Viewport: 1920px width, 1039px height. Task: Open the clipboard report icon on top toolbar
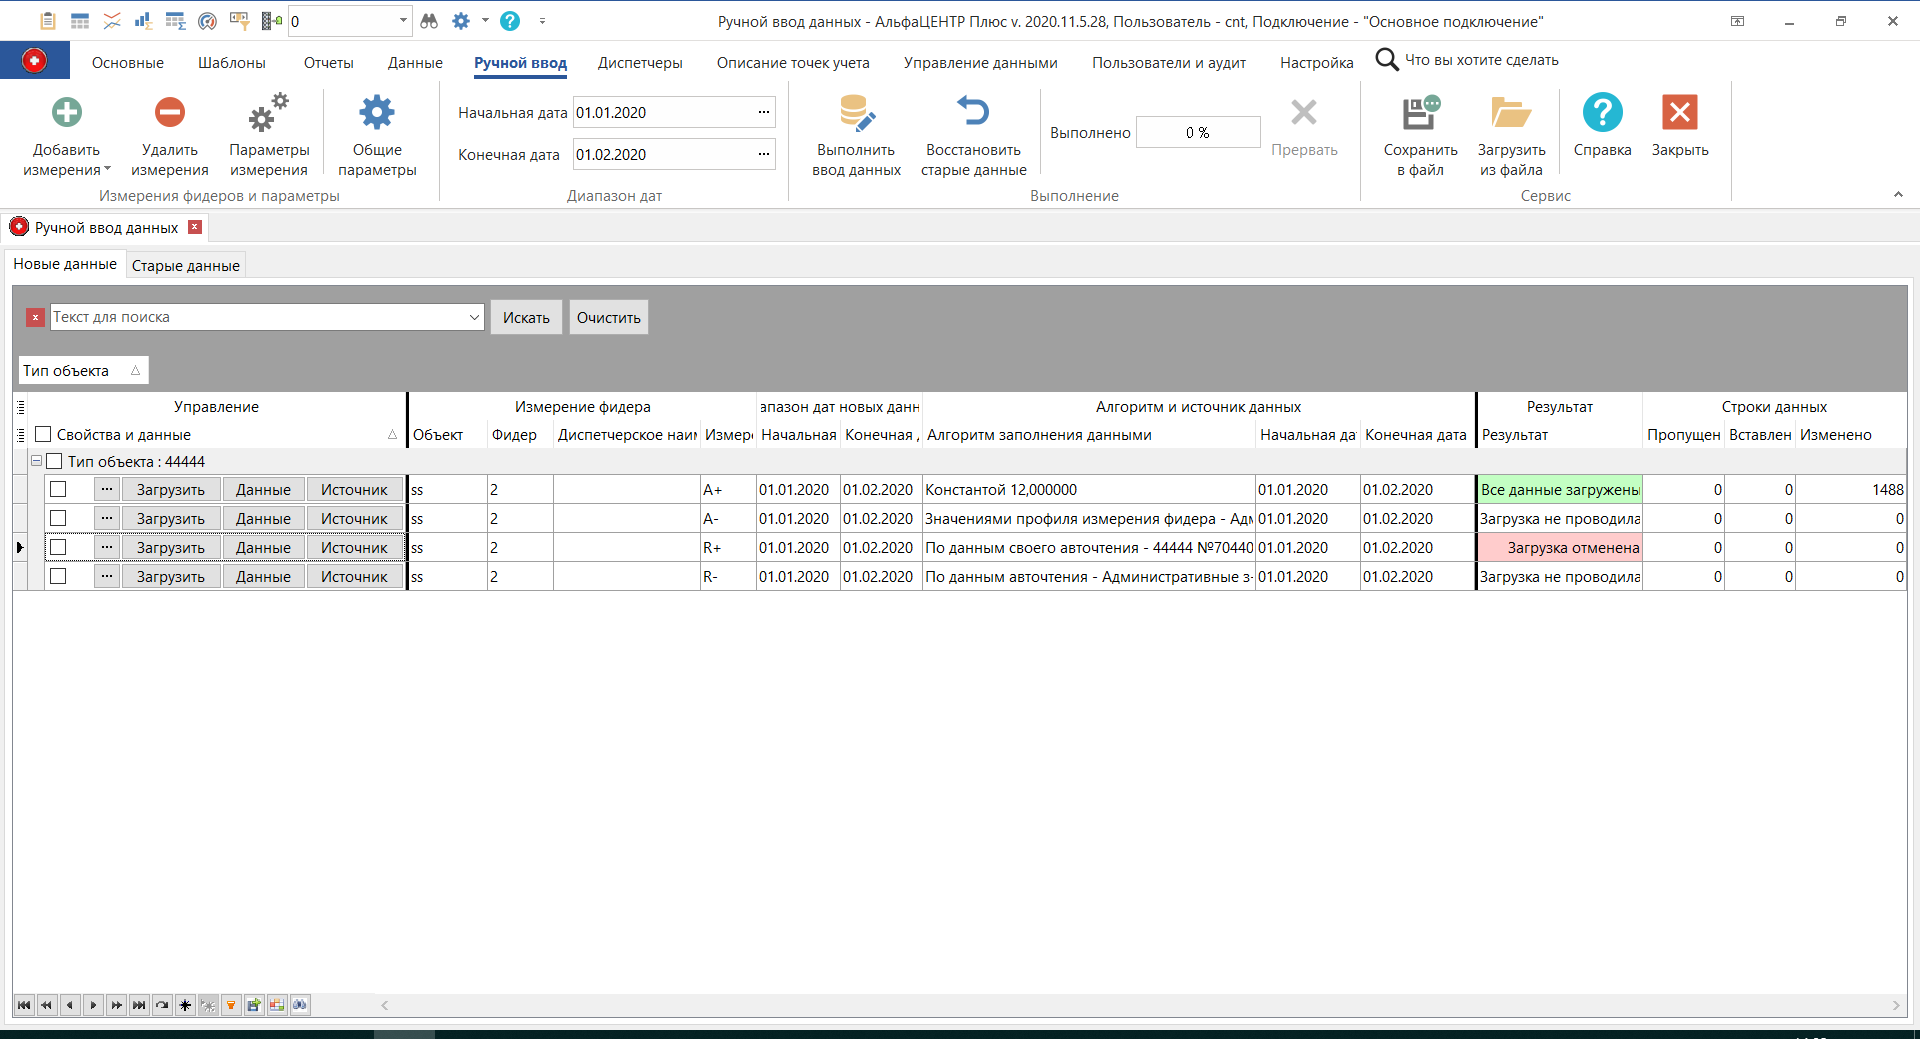(47, 20)
